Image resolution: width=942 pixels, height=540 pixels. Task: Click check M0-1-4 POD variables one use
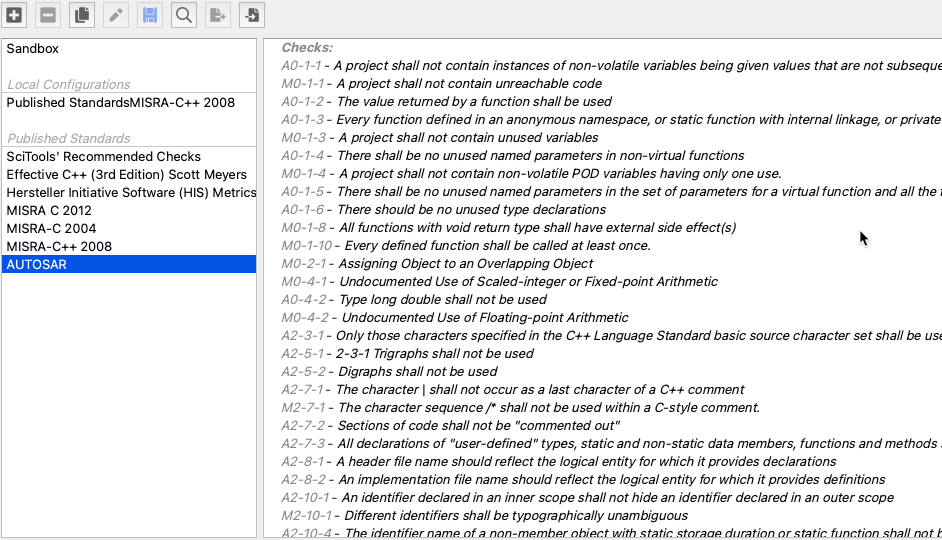(x=532, y=174)
